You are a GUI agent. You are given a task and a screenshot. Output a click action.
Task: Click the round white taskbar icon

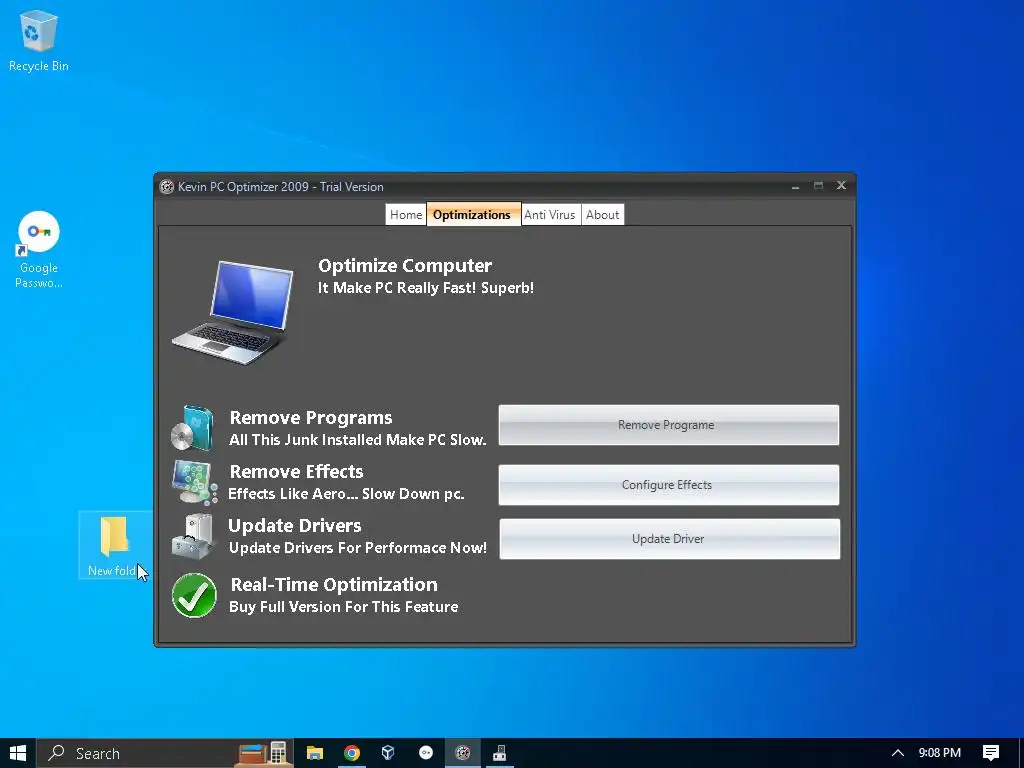pyautogui.click(x=426, y=753)
